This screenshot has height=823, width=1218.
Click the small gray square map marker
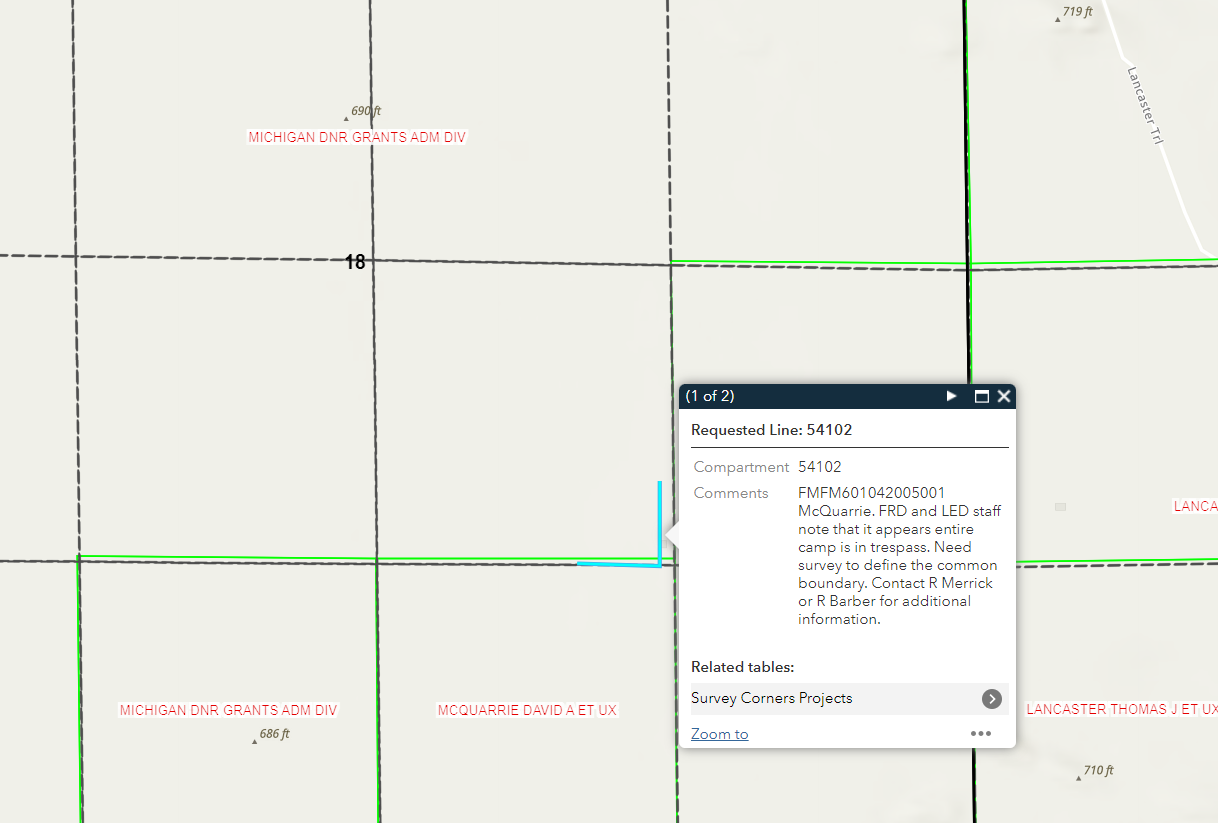[x=1060, y=507]
